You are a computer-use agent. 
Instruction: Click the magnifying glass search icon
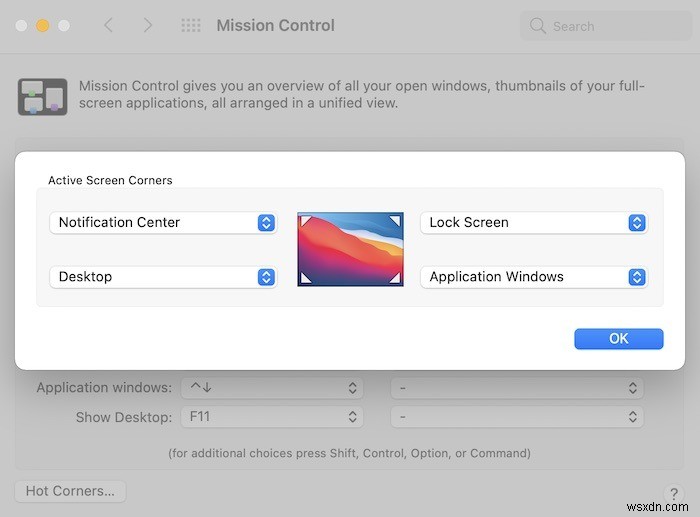click(538, 26)
